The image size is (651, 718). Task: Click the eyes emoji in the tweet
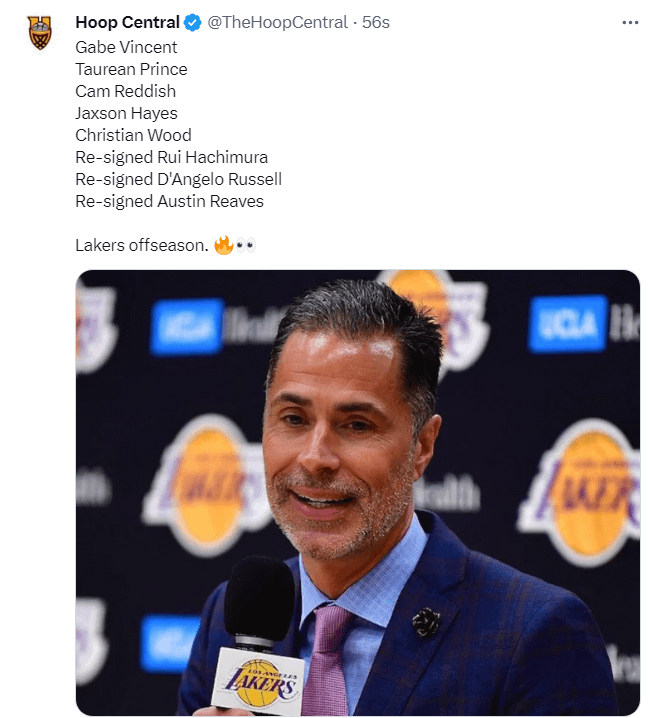245,245
